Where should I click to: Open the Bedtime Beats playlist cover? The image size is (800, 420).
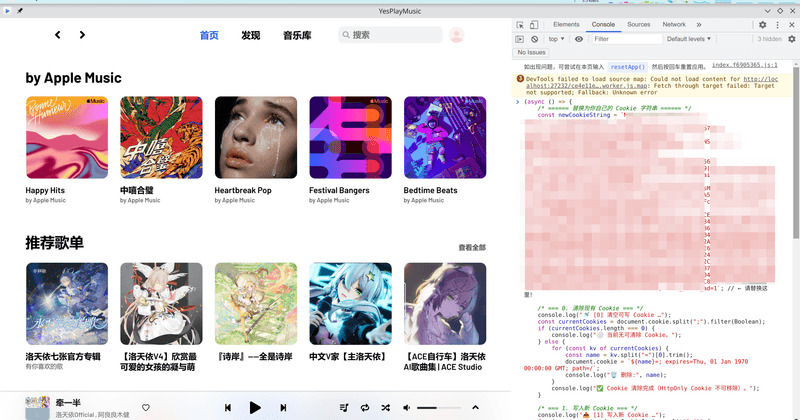coord(445,137)
